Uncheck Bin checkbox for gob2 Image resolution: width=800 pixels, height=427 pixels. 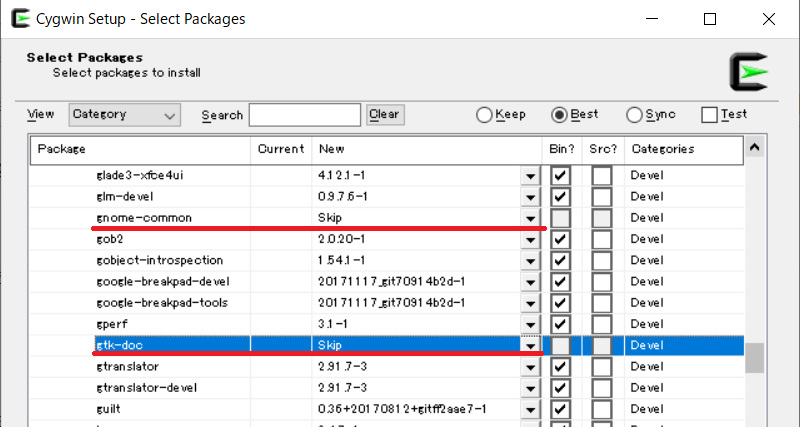point(560,239)
